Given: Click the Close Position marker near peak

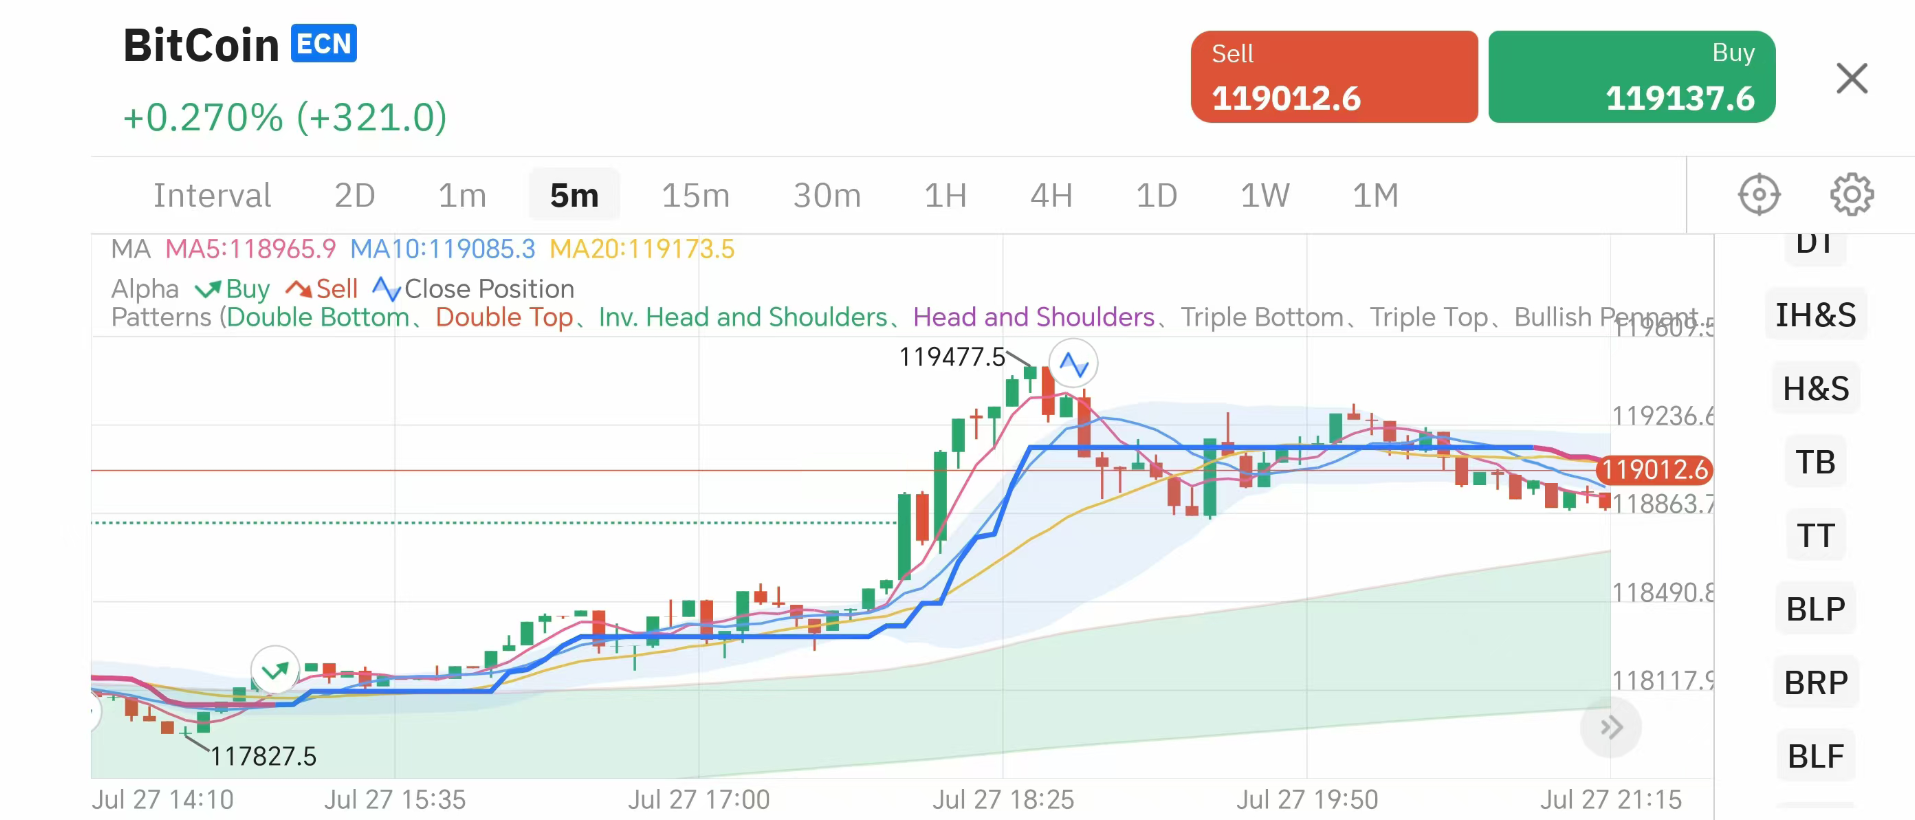Looking at the screenshot, I should tap(1073, 364).
